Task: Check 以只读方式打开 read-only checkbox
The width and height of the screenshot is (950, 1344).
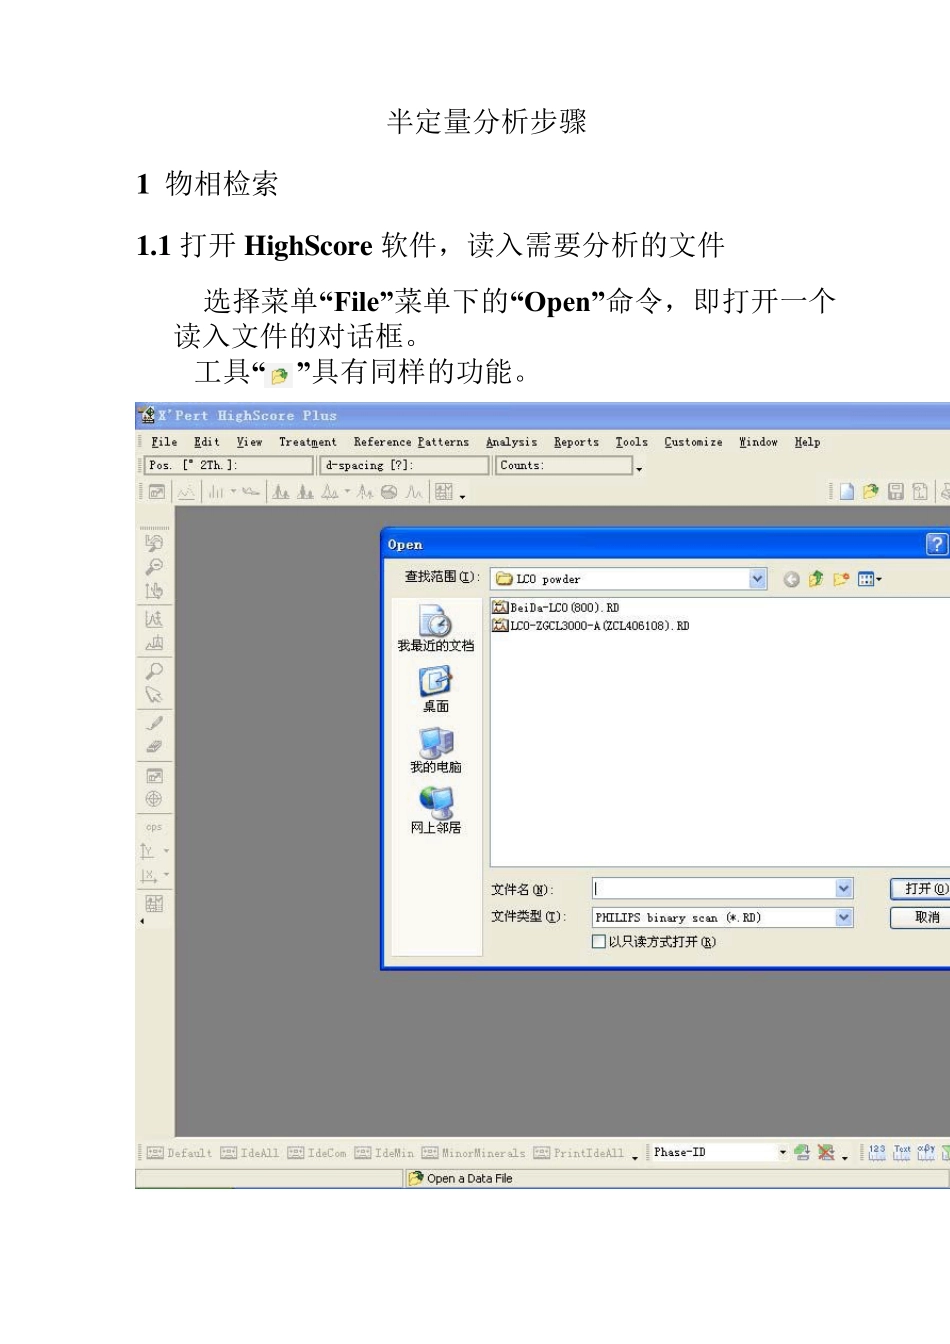Action: tap(599, 941)
